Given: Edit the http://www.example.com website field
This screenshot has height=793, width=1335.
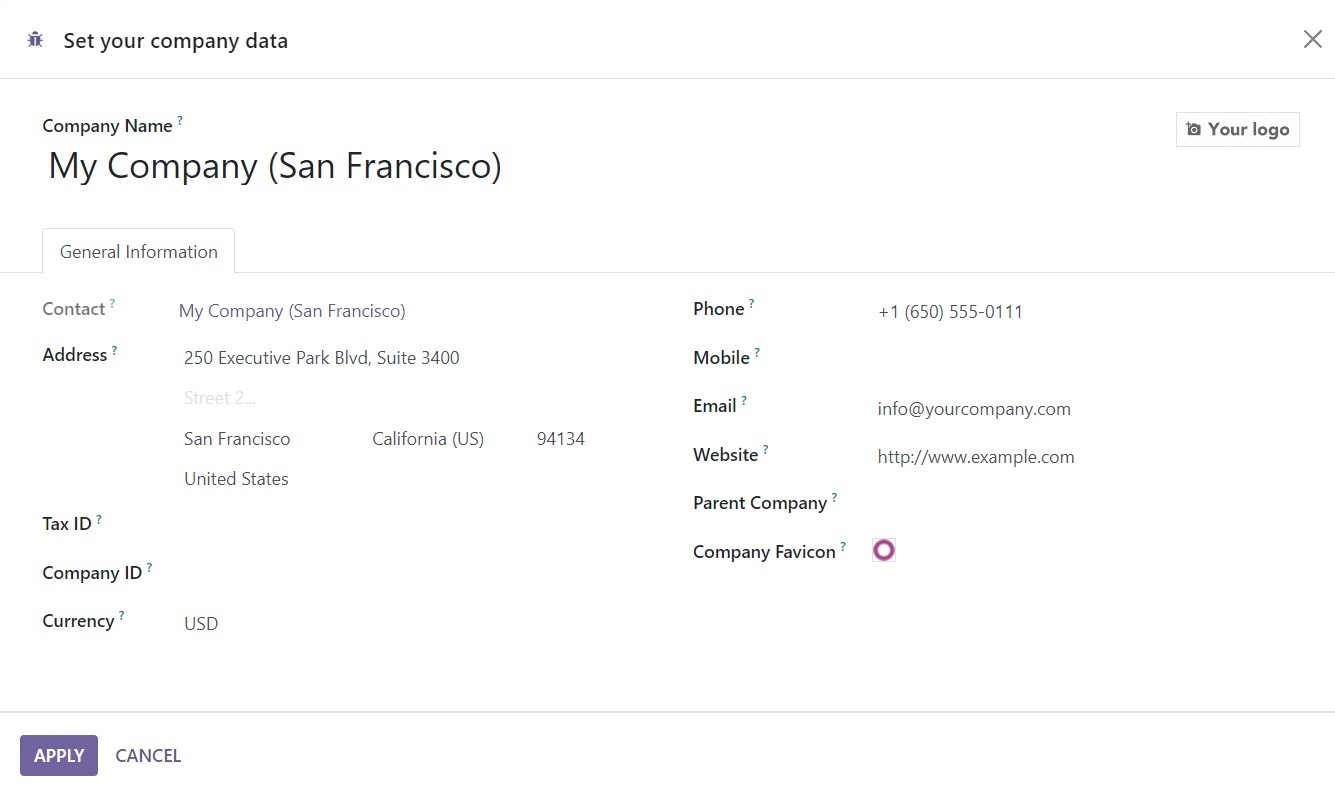Looking at the screenshot, I should pyautogui.click(x=1085, y=457).
